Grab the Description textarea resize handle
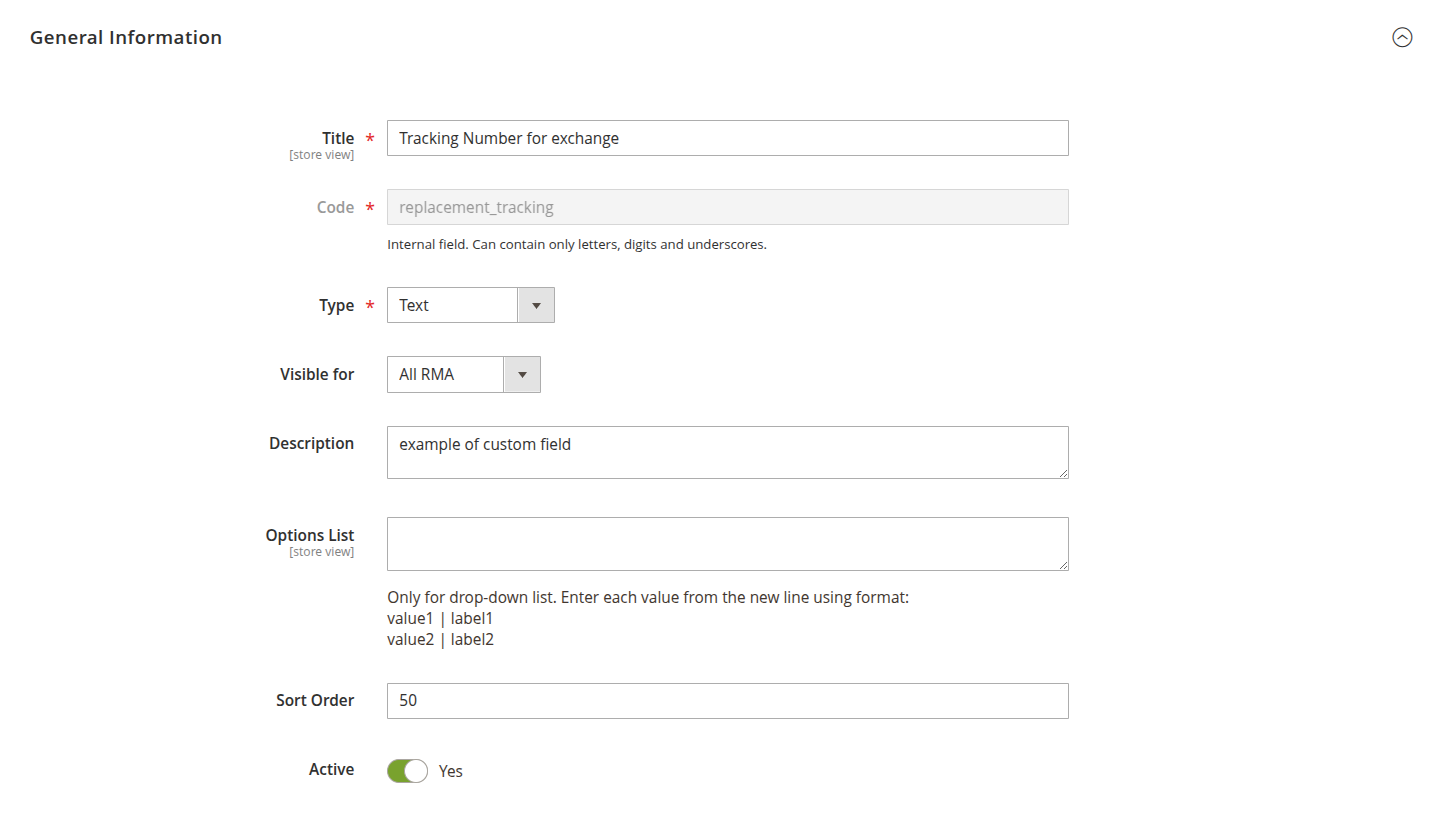The width and height of the screenshot is (1443, 817). (1063, 473)
